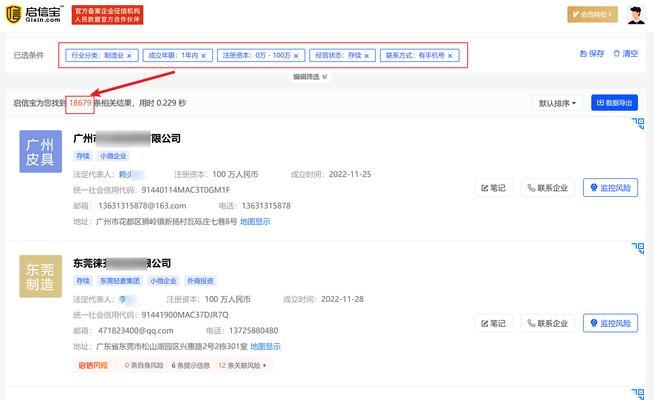Add a note to the Guangzhou company
The image size is (654, 400).
(x=494, y=188)
